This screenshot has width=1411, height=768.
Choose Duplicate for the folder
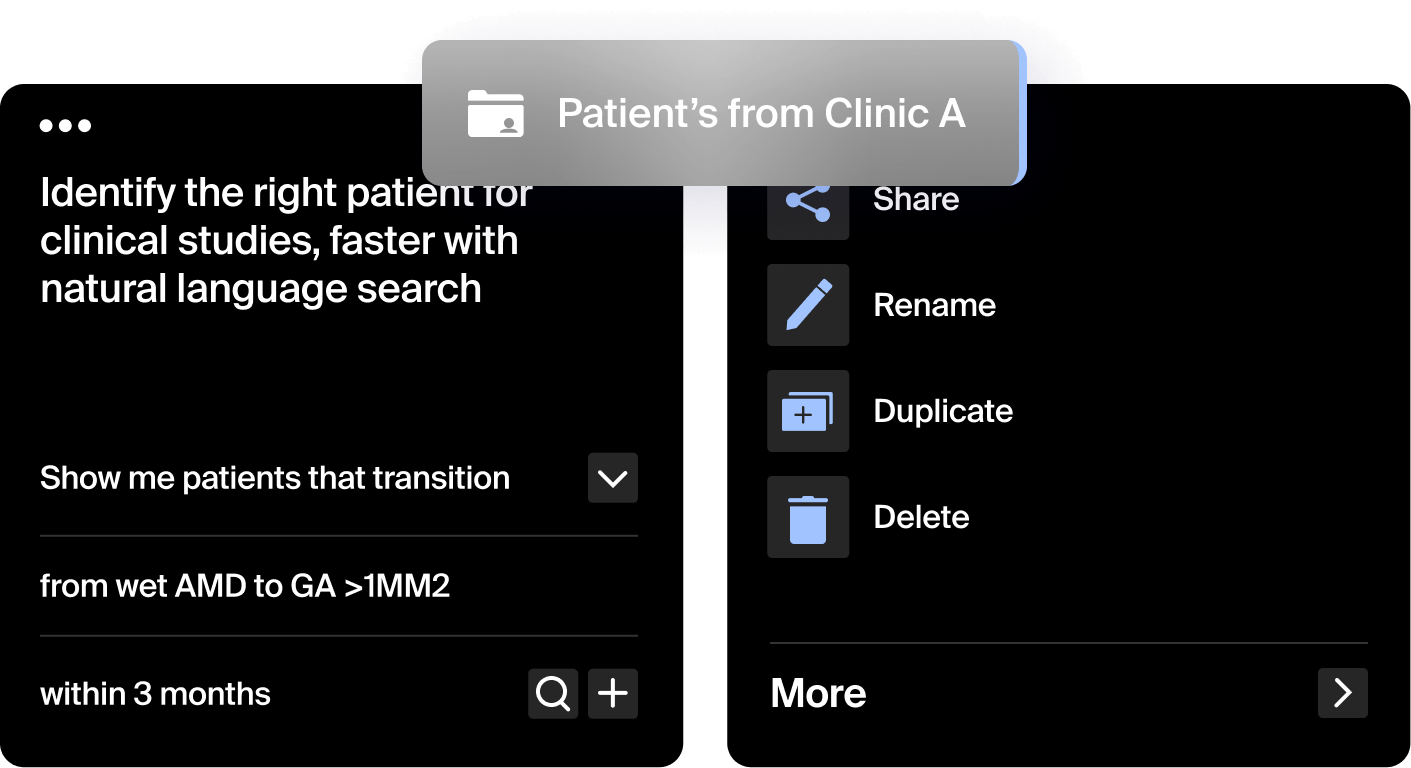942,411
